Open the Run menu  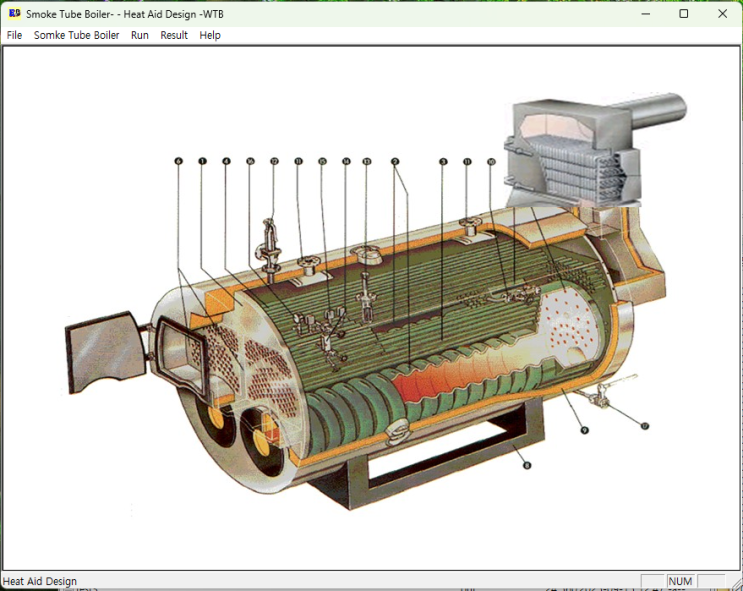pyautogui.click(x=140, y=35)
